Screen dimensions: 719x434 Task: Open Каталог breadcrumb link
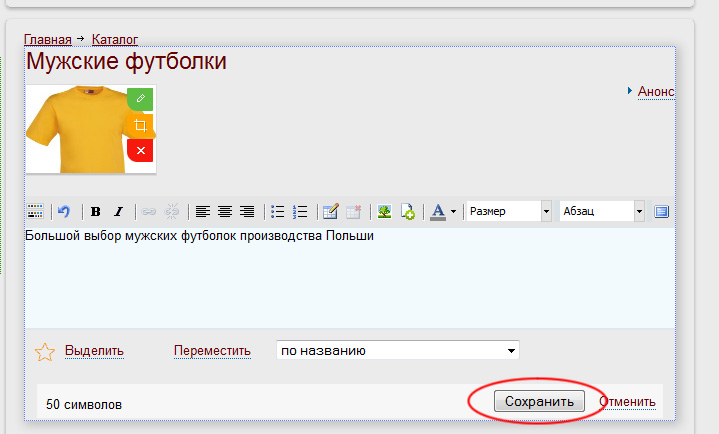pyautogui.click(x=115, y=39)
